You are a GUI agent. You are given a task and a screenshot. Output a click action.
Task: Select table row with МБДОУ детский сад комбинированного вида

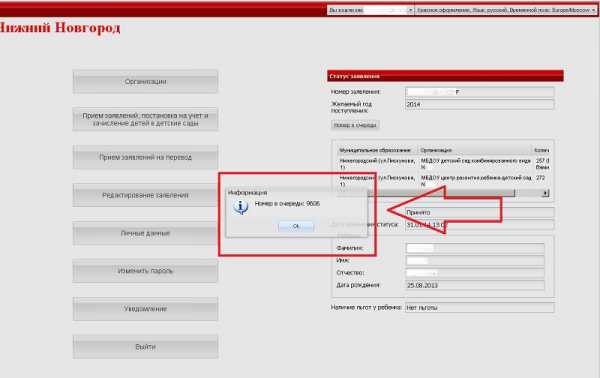coord(443,164)
